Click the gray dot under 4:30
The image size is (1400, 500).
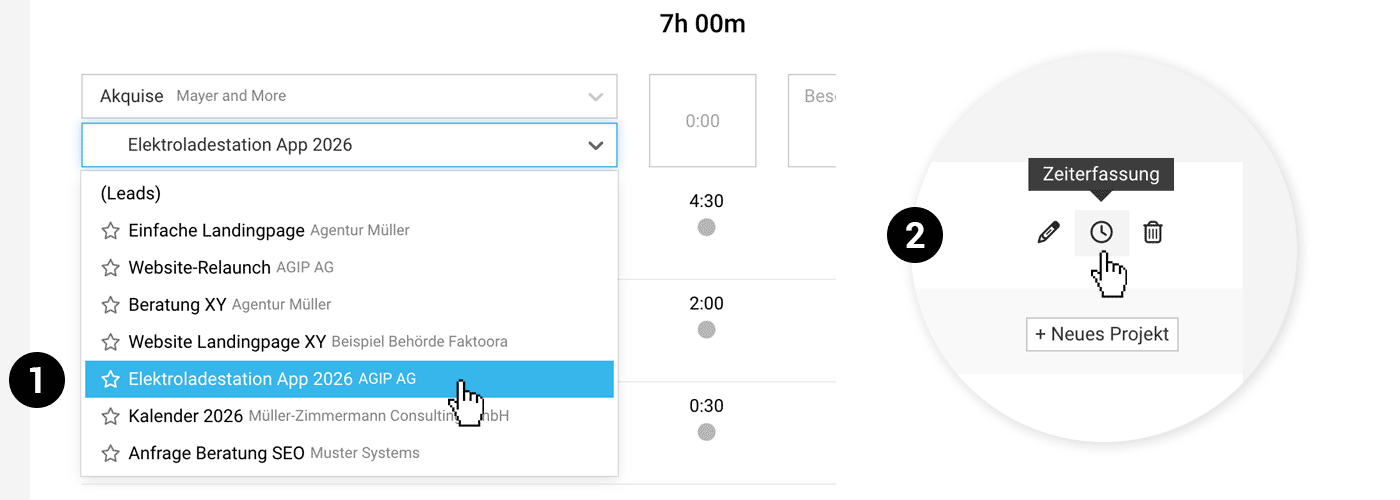[x=707, y=228]
